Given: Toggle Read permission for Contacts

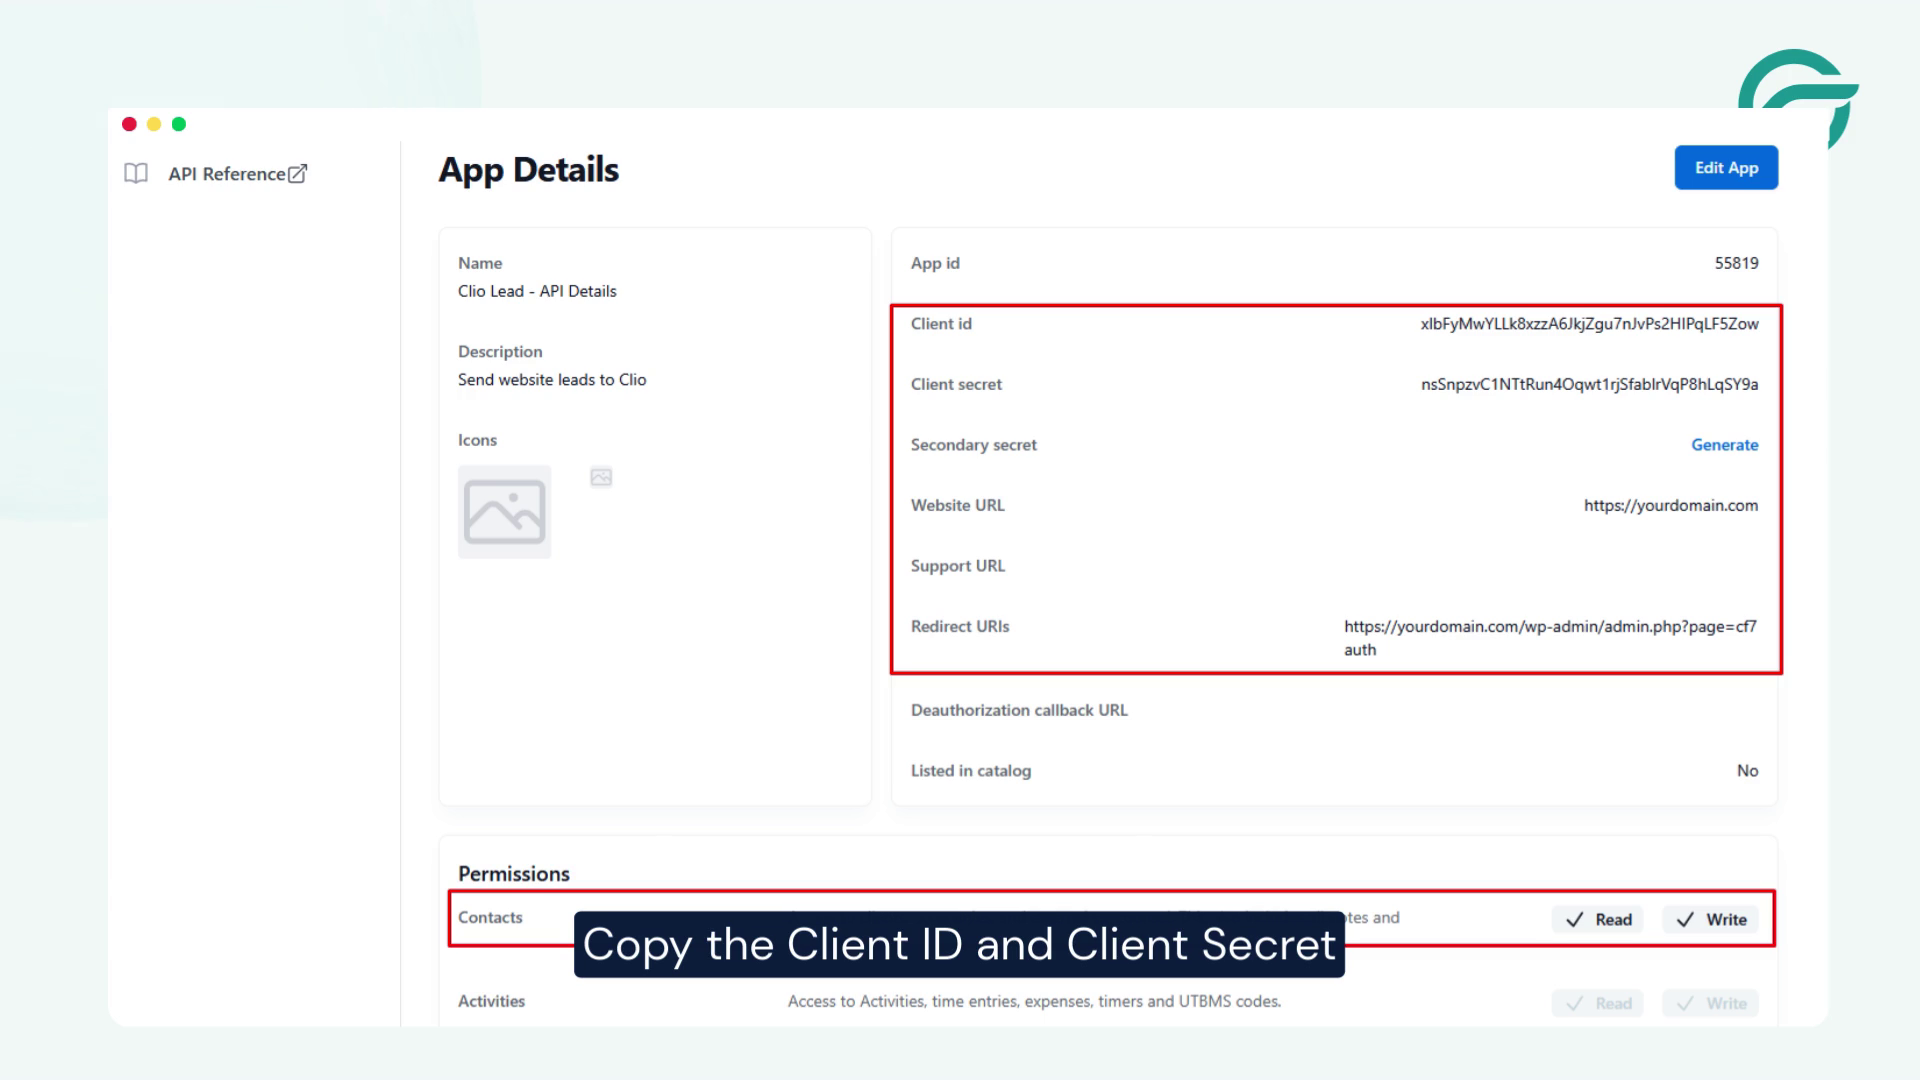Looking at the screenshot, I should [x=1597, y=919].
